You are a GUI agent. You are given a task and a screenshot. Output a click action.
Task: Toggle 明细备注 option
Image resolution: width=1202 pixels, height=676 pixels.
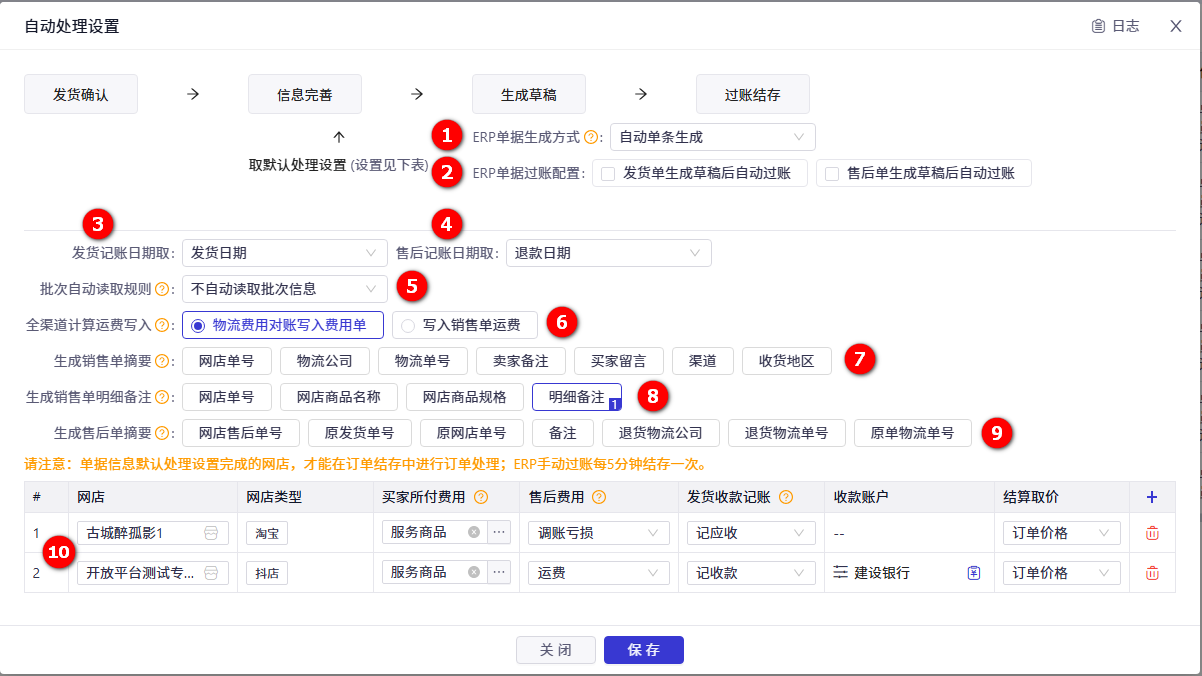577,397
